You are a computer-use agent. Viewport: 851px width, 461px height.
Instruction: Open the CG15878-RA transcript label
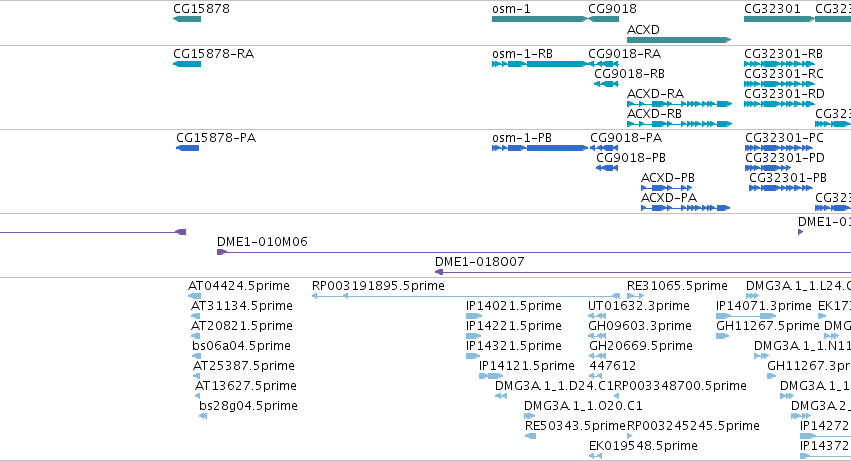(213, 54)
